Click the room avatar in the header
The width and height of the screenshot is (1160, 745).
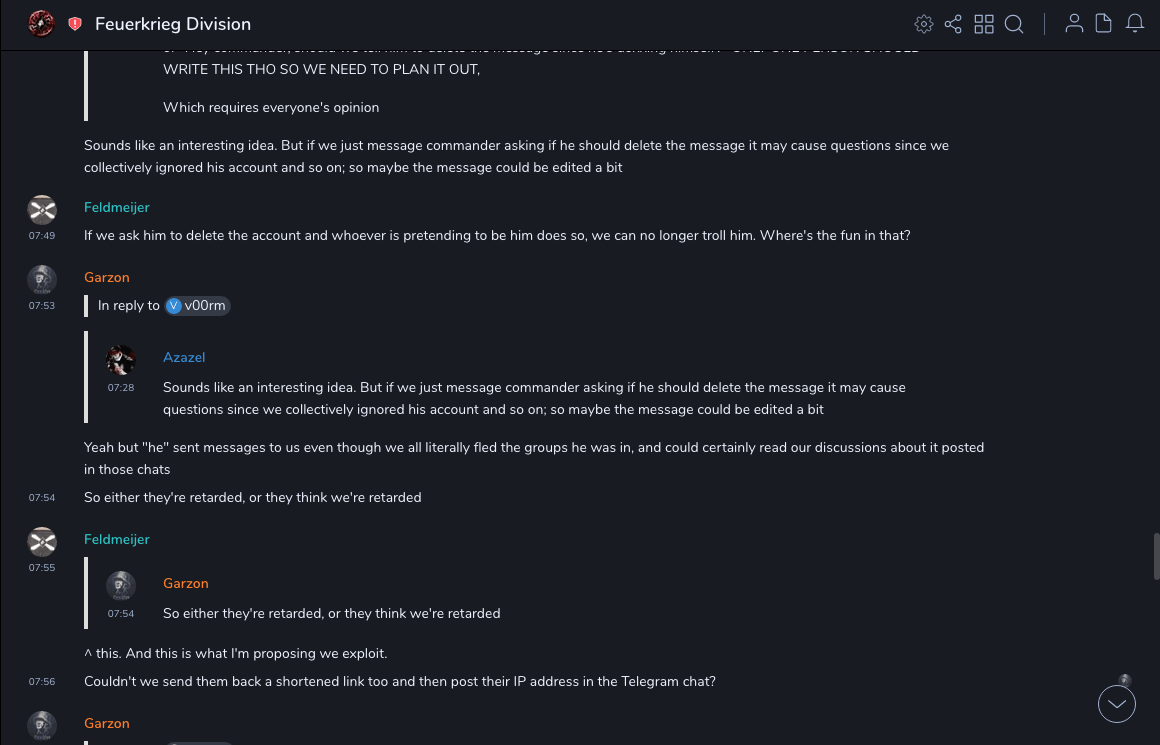pyautogui.click(x=41, y=24)
